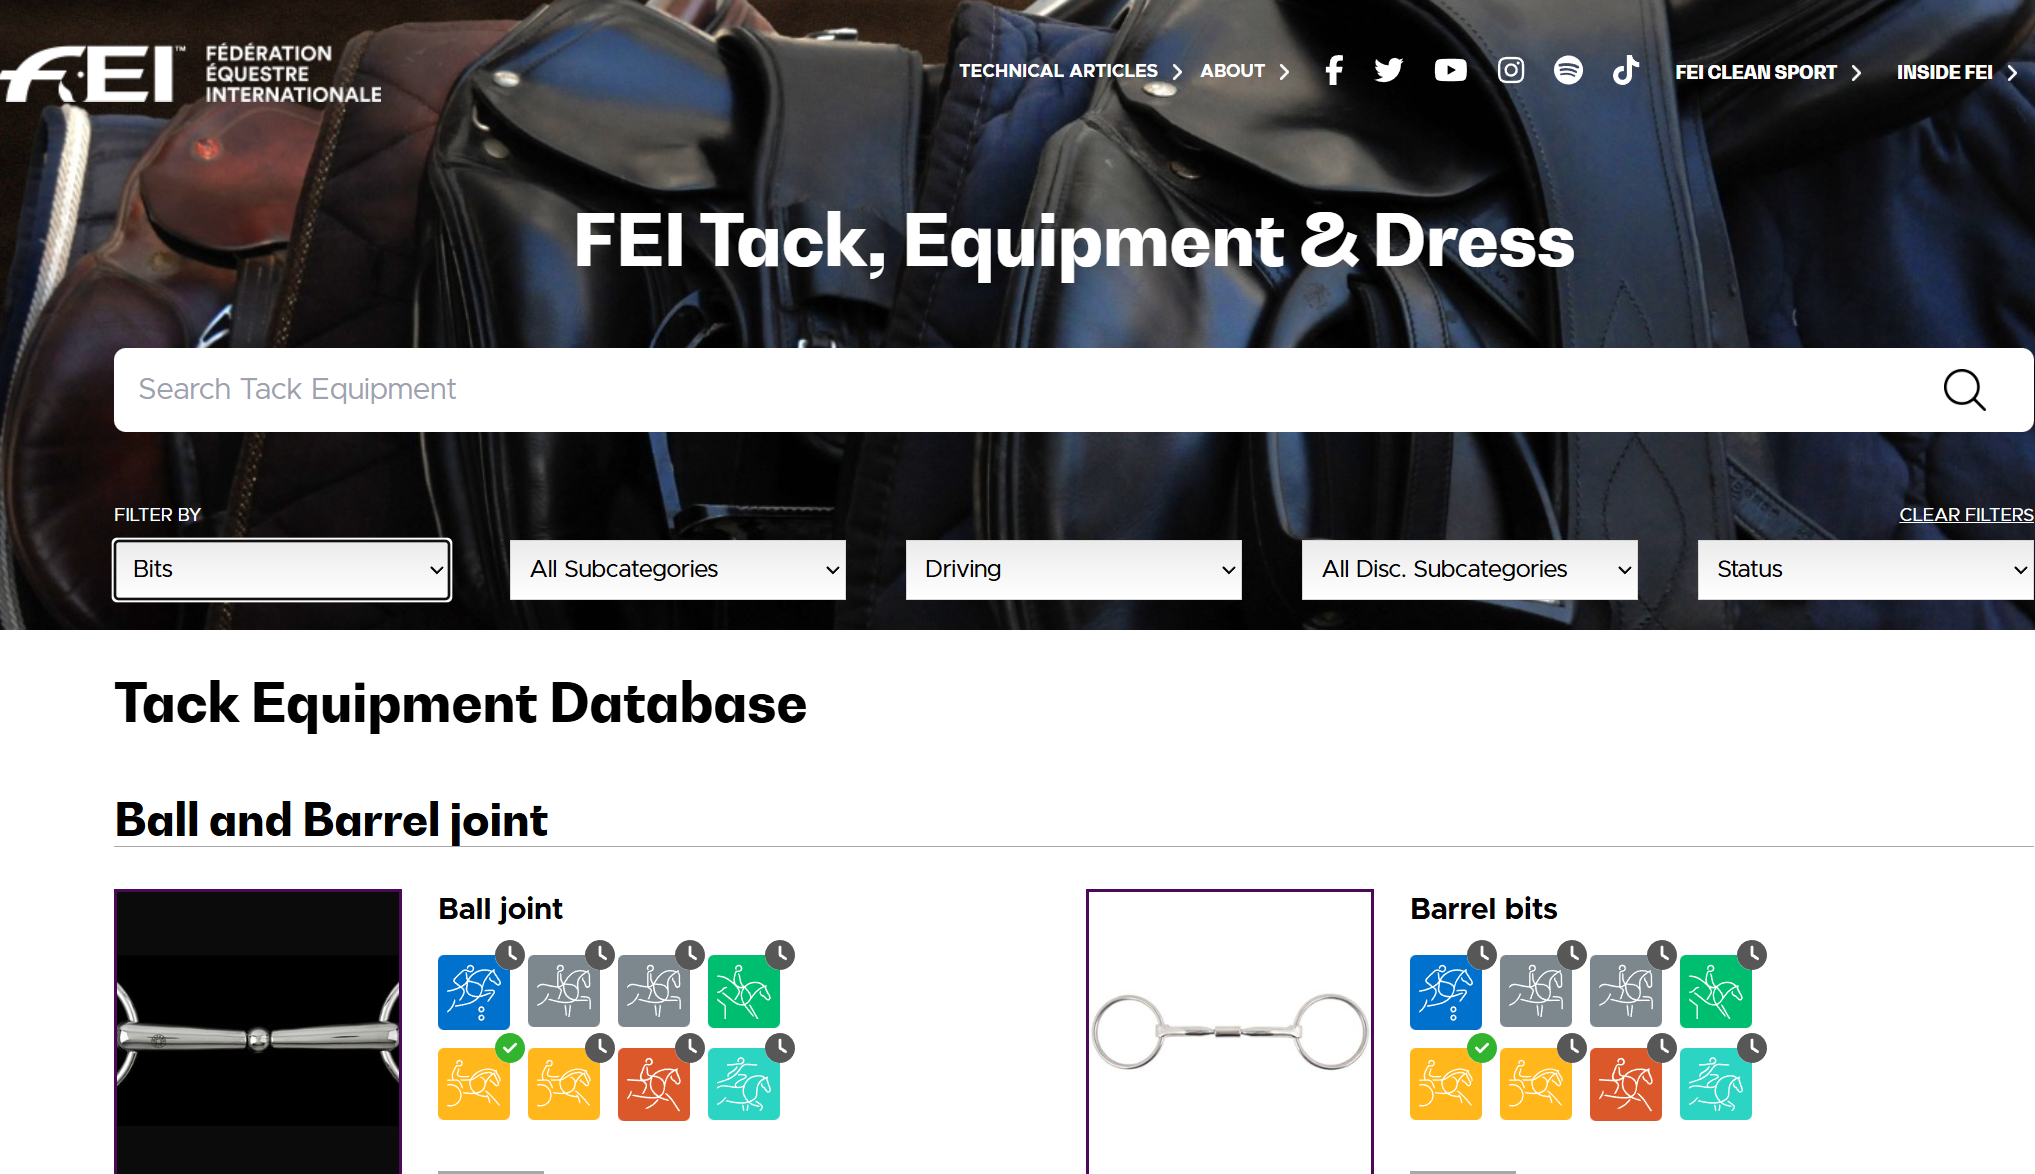Open FEI Spotify icon
This screenshot has width=2035, height=1174.
[x=1568, y=70]
